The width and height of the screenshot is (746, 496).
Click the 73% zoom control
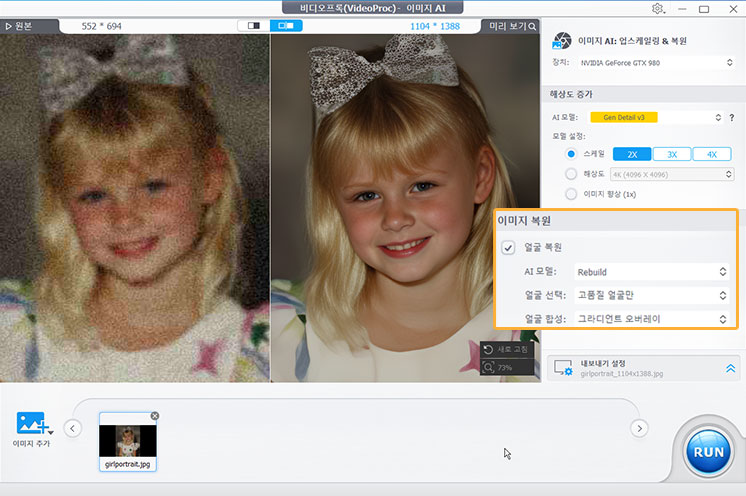[x=507, y=367]
